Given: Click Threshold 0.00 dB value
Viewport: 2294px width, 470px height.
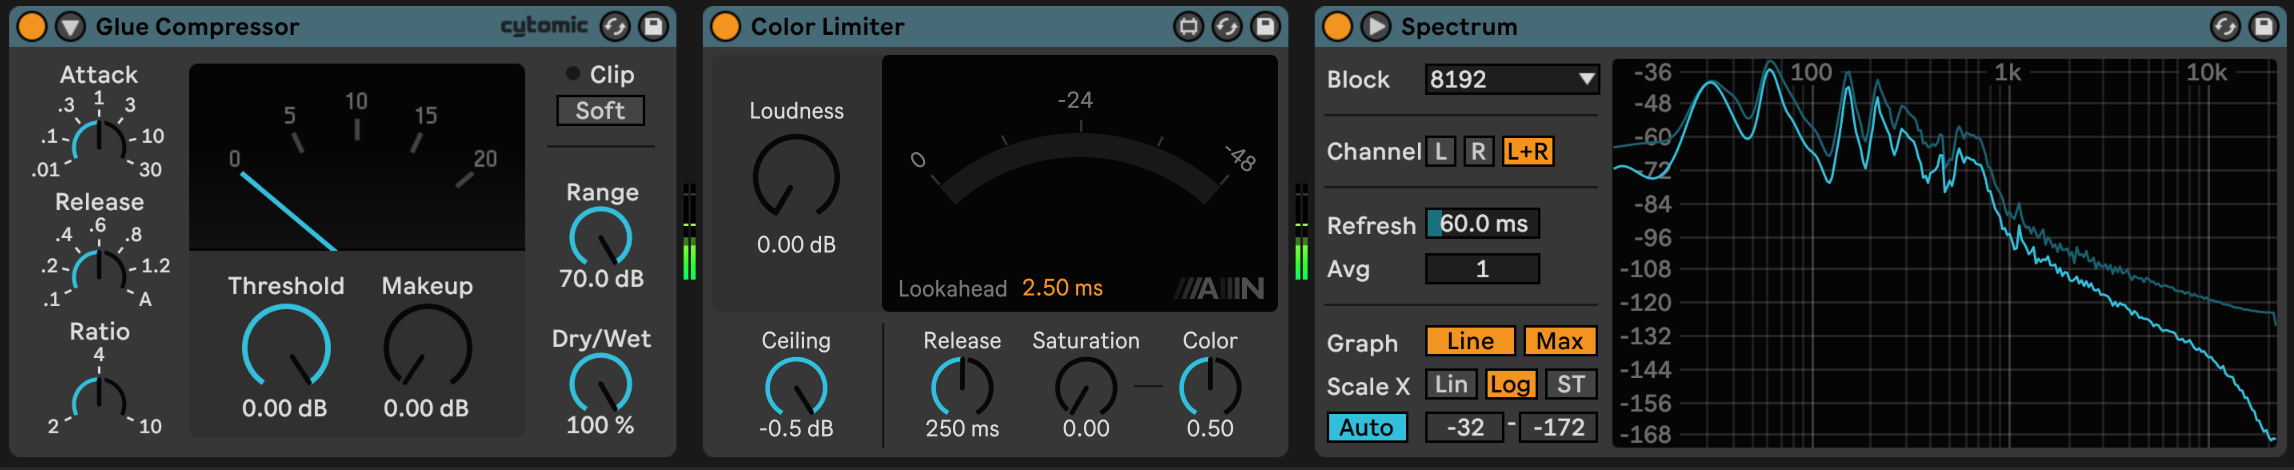Looking at the screenshot, I should click(x=285, y=409).
